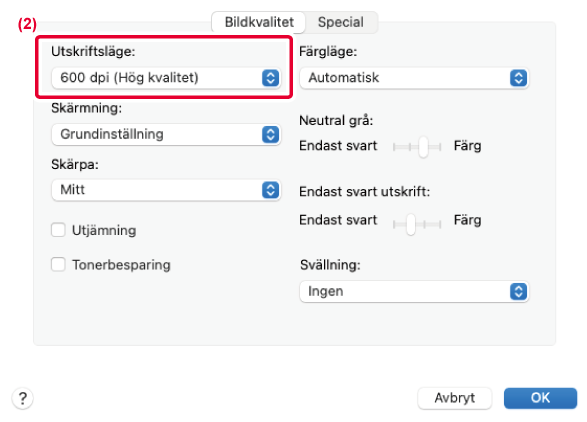
Task: Enable the Utjämning checkbox
Action: (x=58, y=230)
